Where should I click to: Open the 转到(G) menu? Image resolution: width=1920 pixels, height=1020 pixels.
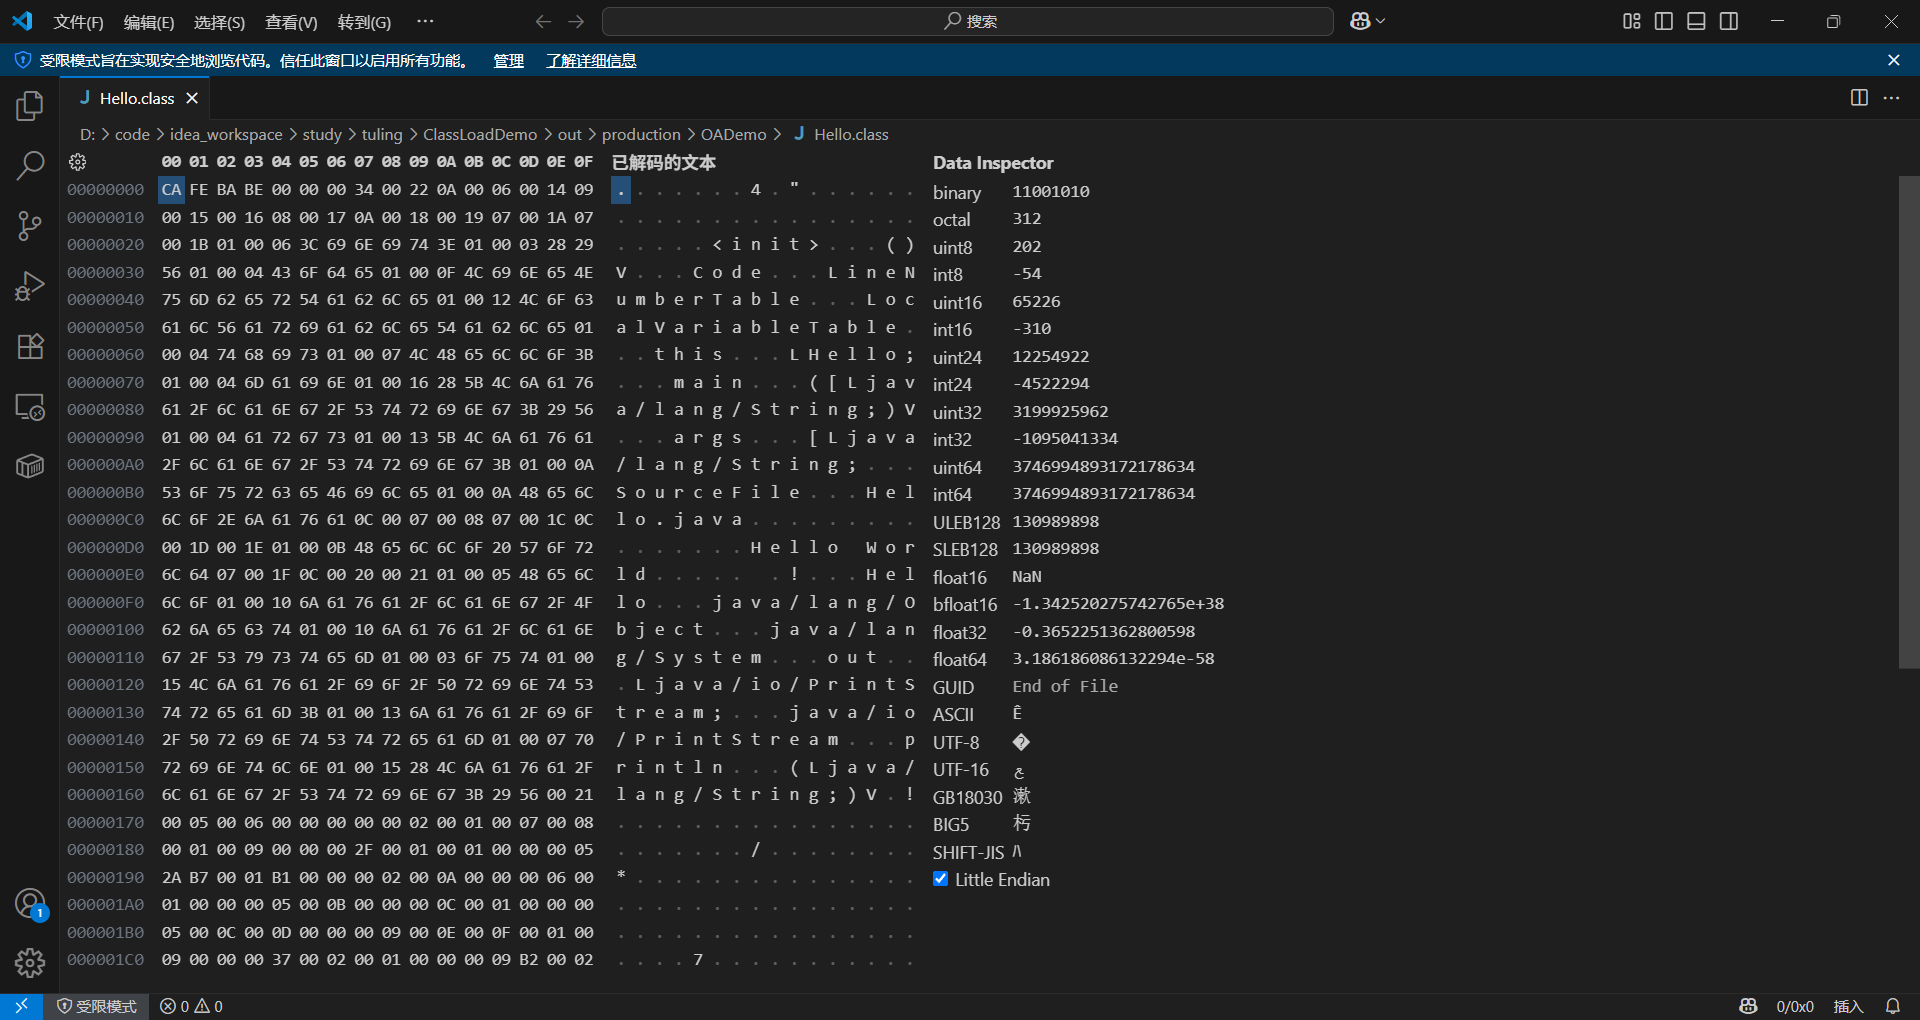364,22
